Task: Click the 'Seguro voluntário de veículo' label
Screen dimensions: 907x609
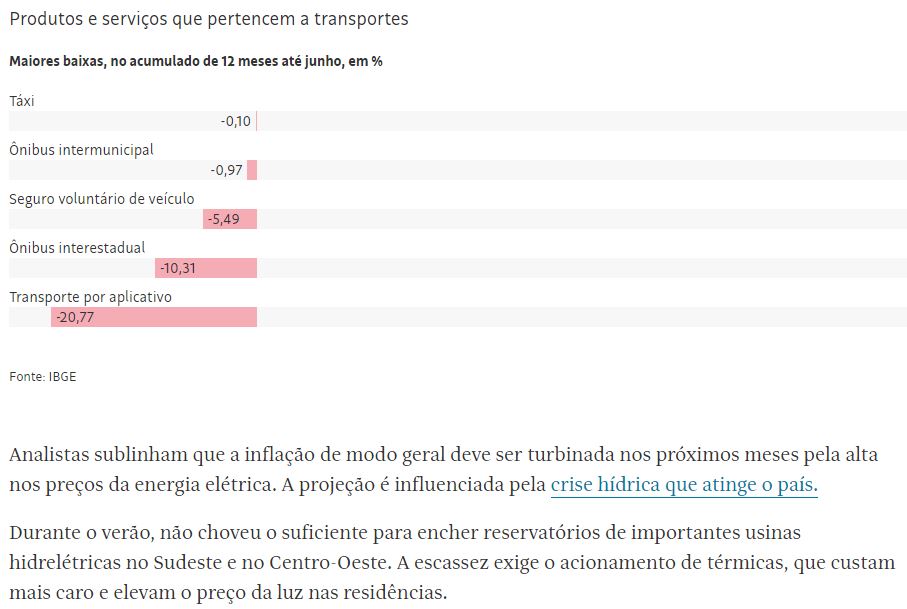Action: pyautogui.click(x=102, y=198)
